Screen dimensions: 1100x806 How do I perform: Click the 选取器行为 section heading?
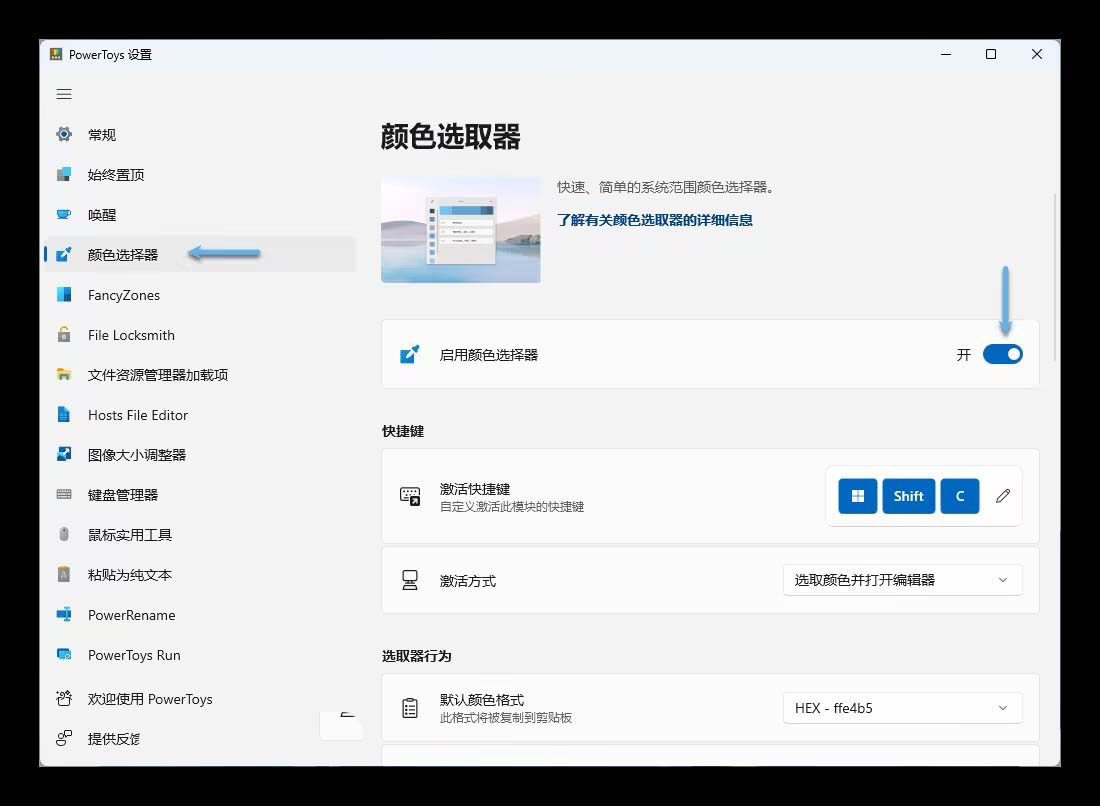(417, 656)
